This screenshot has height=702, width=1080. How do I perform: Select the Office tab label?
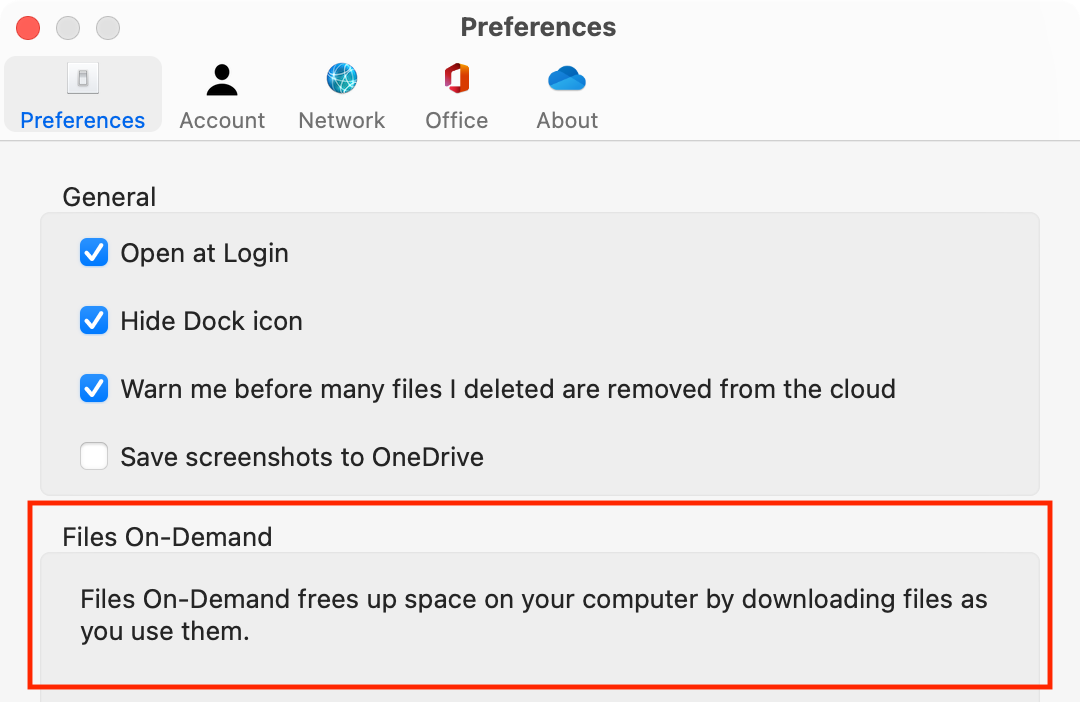[x=457, y=120]
